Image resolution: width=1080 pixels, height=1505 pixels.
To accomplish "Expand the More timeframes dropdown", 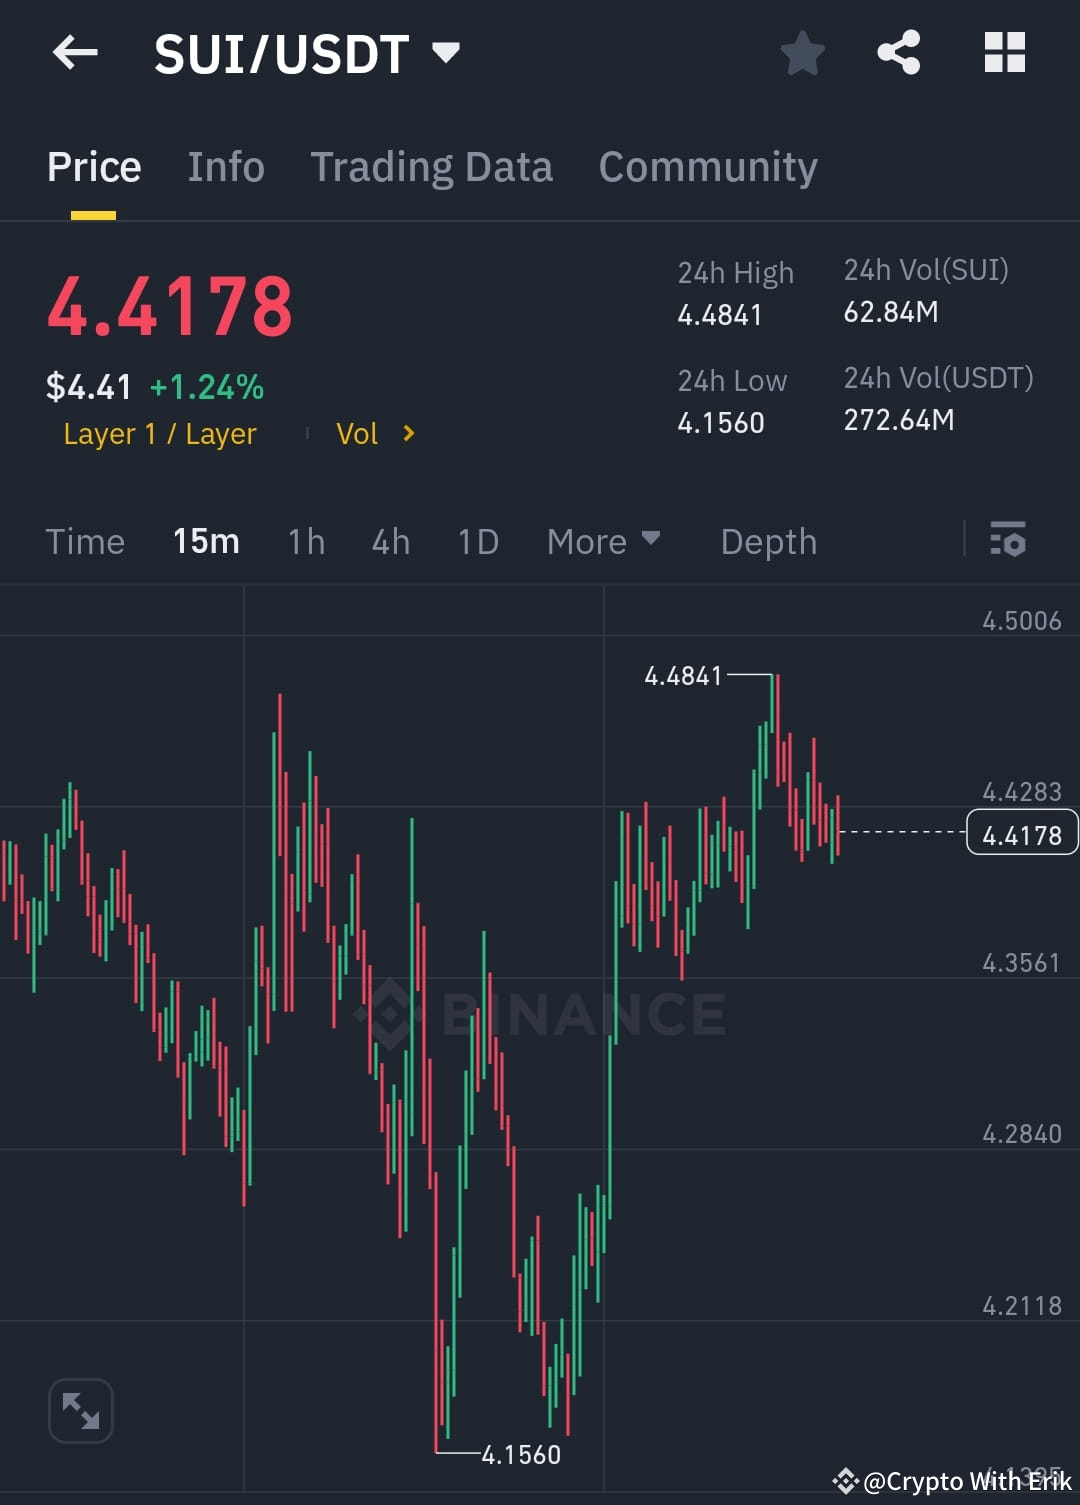I will [604, 541].
